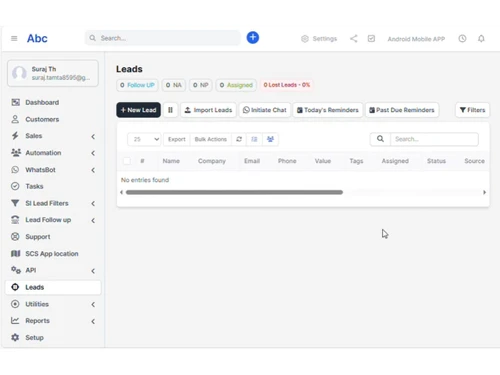Click the Follow UP status badge
The width and height of the screenshot is (500, 375).
(x=137, y=85)
